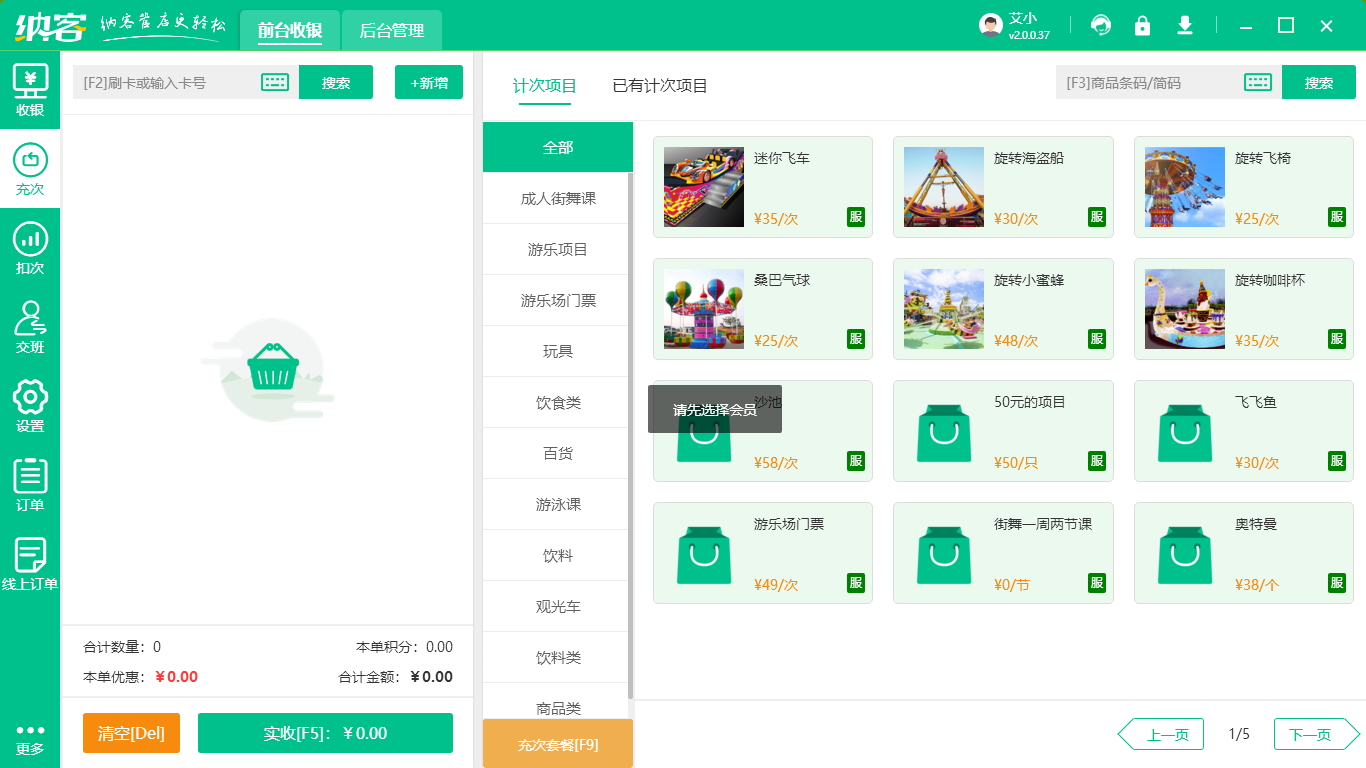Select the 游乐场门票 category in the list
The height and width of the screenshot is (768, 1366).
click(x=558, y=300)
